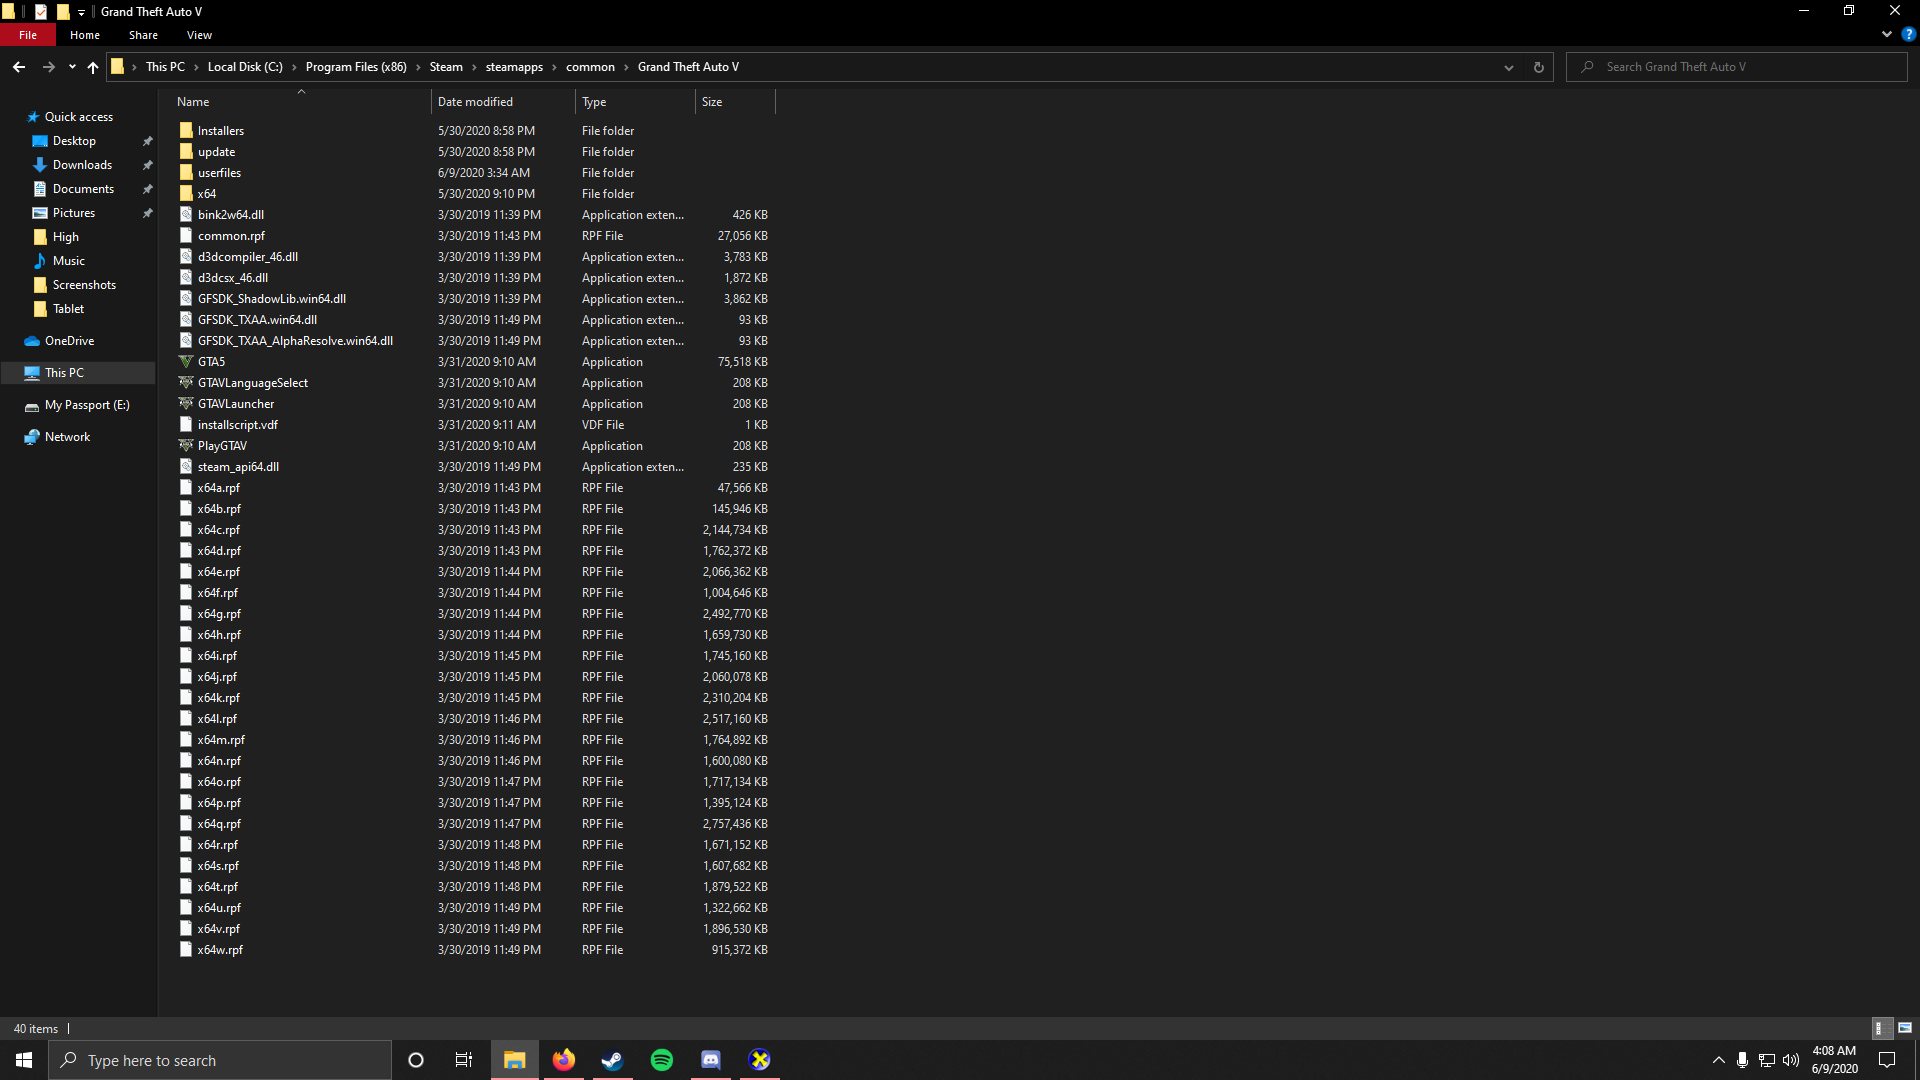Refresh the Grand Theft Auto V folder
Viewport: 1920px width, 1080px height.
[1538, 67]
